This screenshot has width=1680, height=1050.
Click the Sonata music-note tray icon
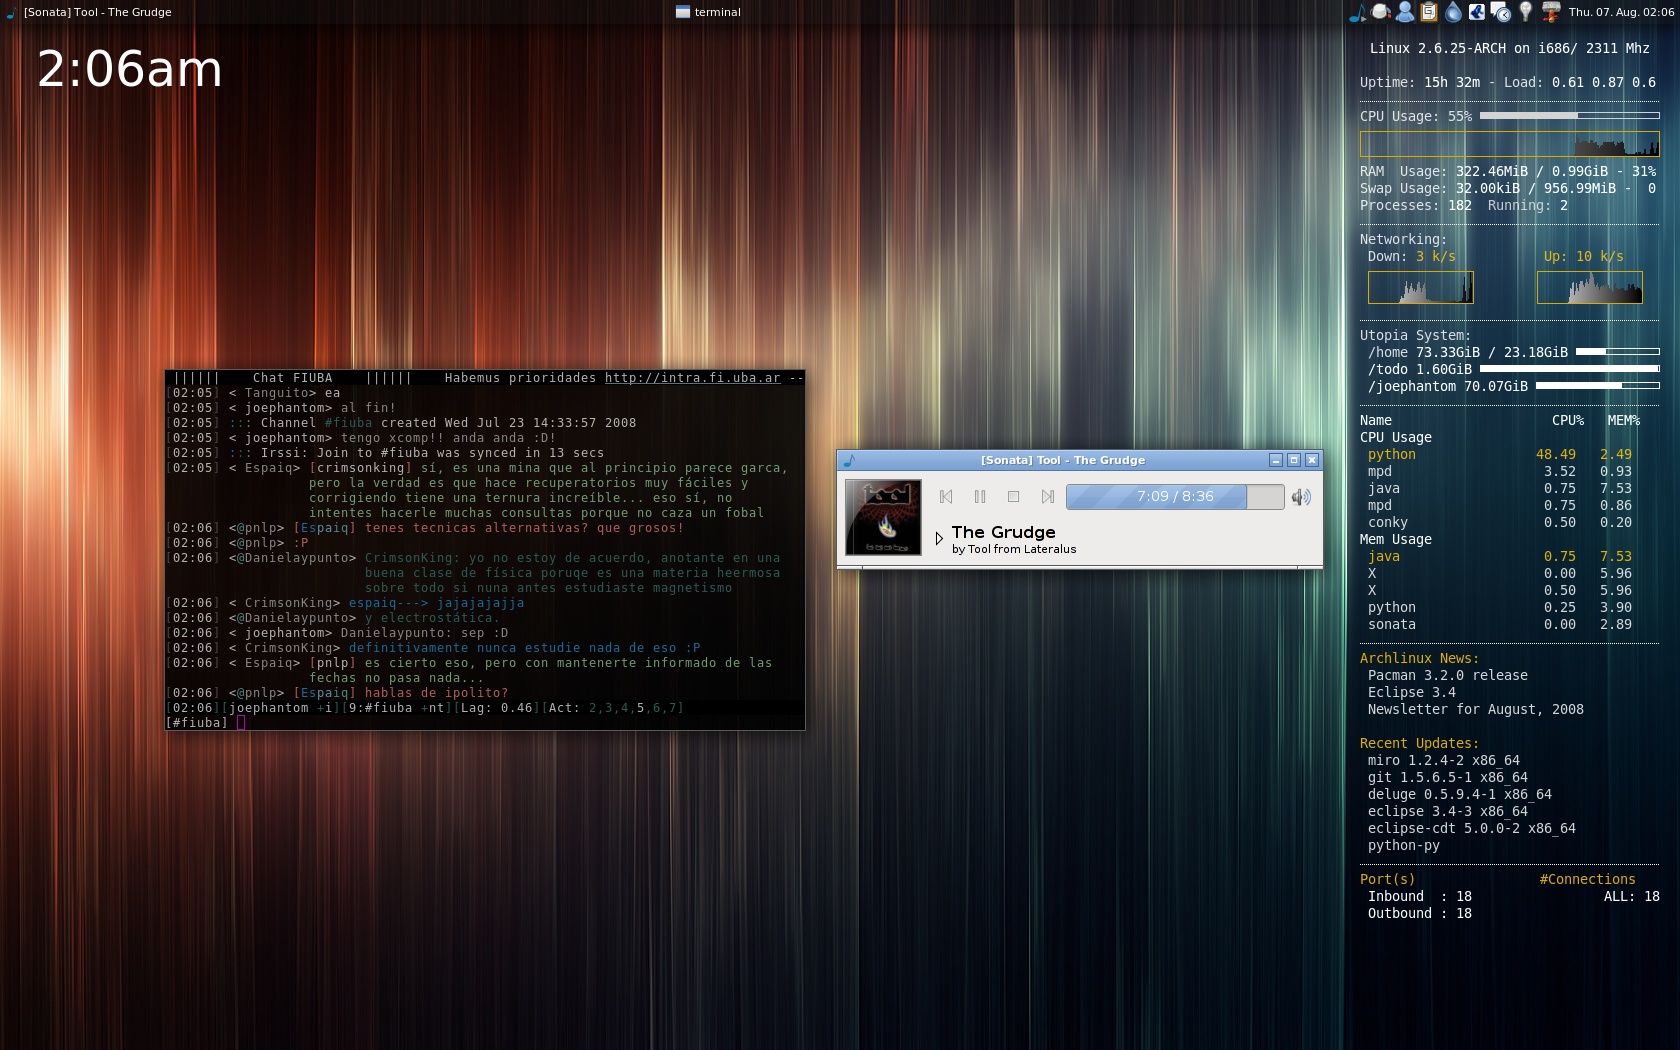tap(1357, 12)
